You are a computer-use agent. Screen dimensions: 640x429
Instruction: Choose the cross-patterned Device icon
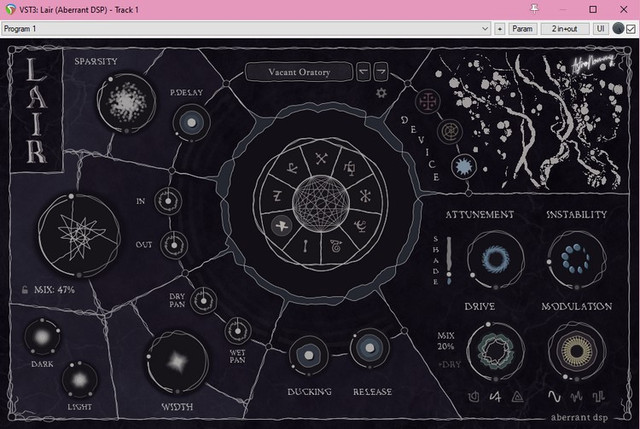pos(427,102)
